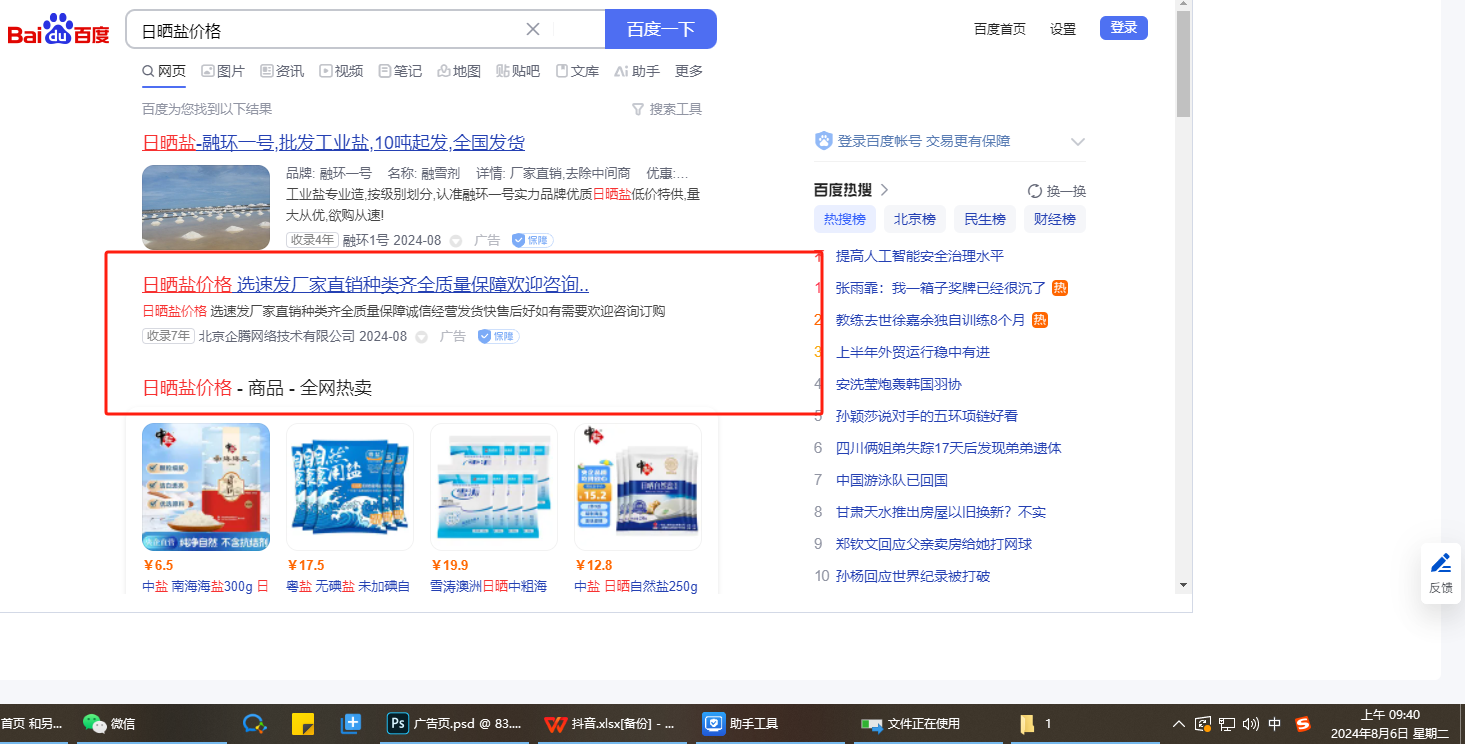Clear the search box with the X icon
The image size is (1465, 744).
point(533,29)
